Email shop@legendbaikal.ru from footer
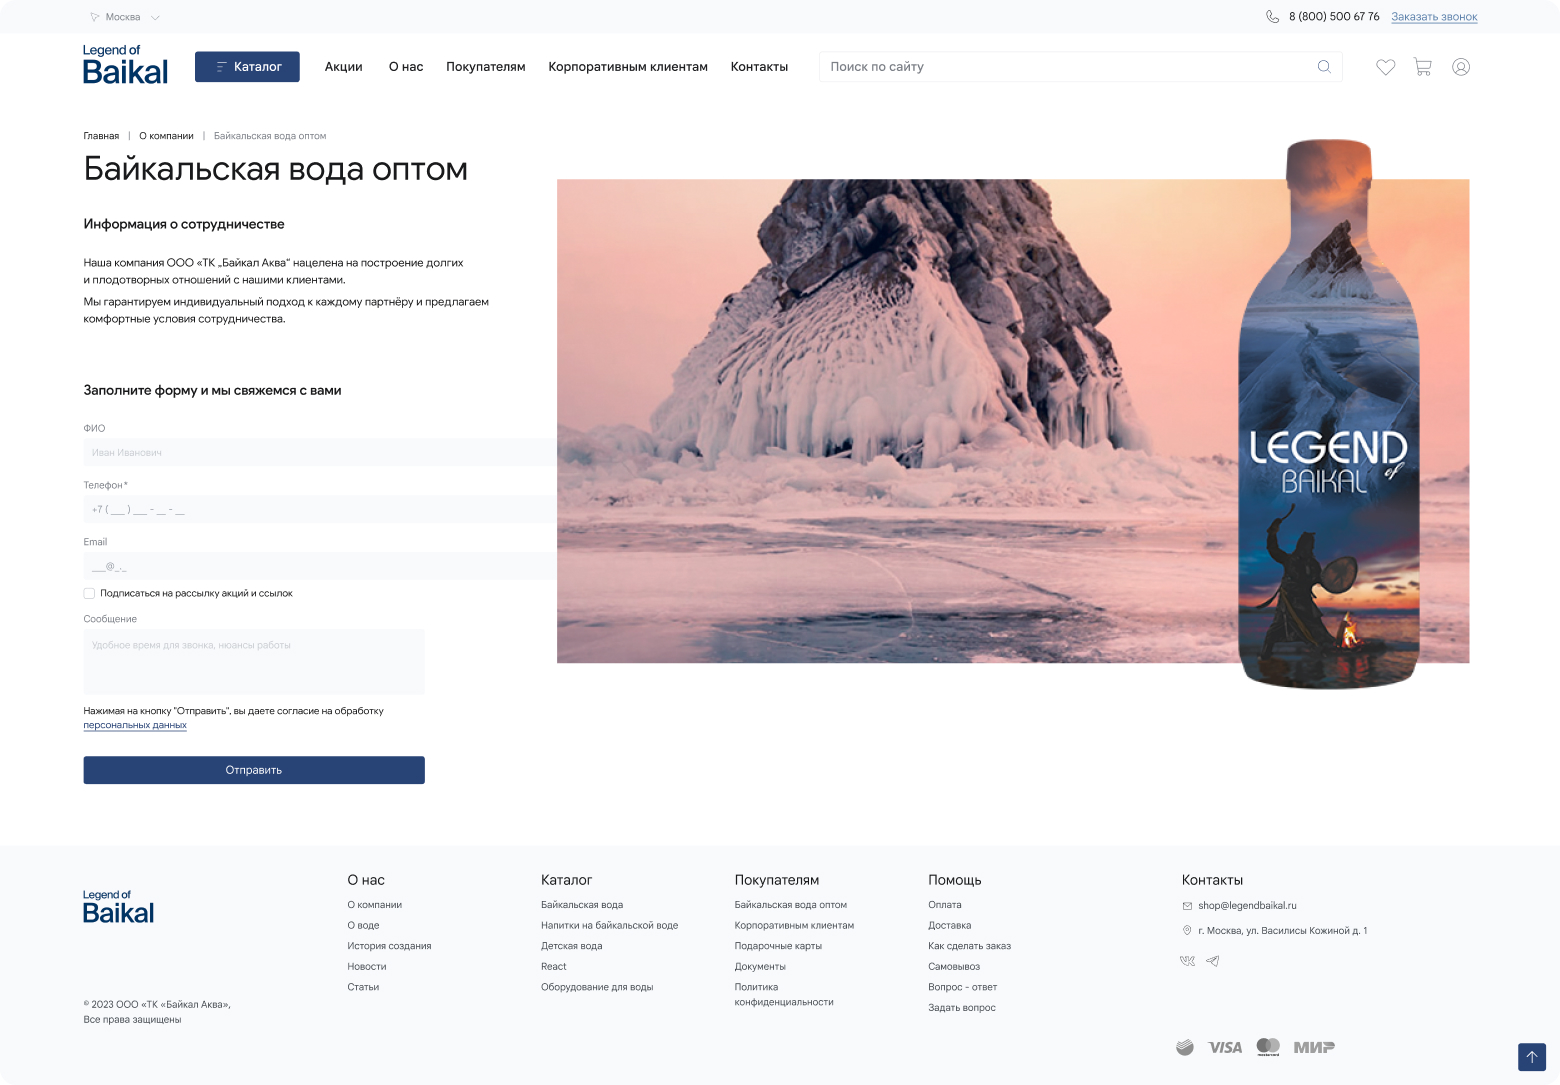Viewport: 1560px width, 1085px height. coord(1247,906)
